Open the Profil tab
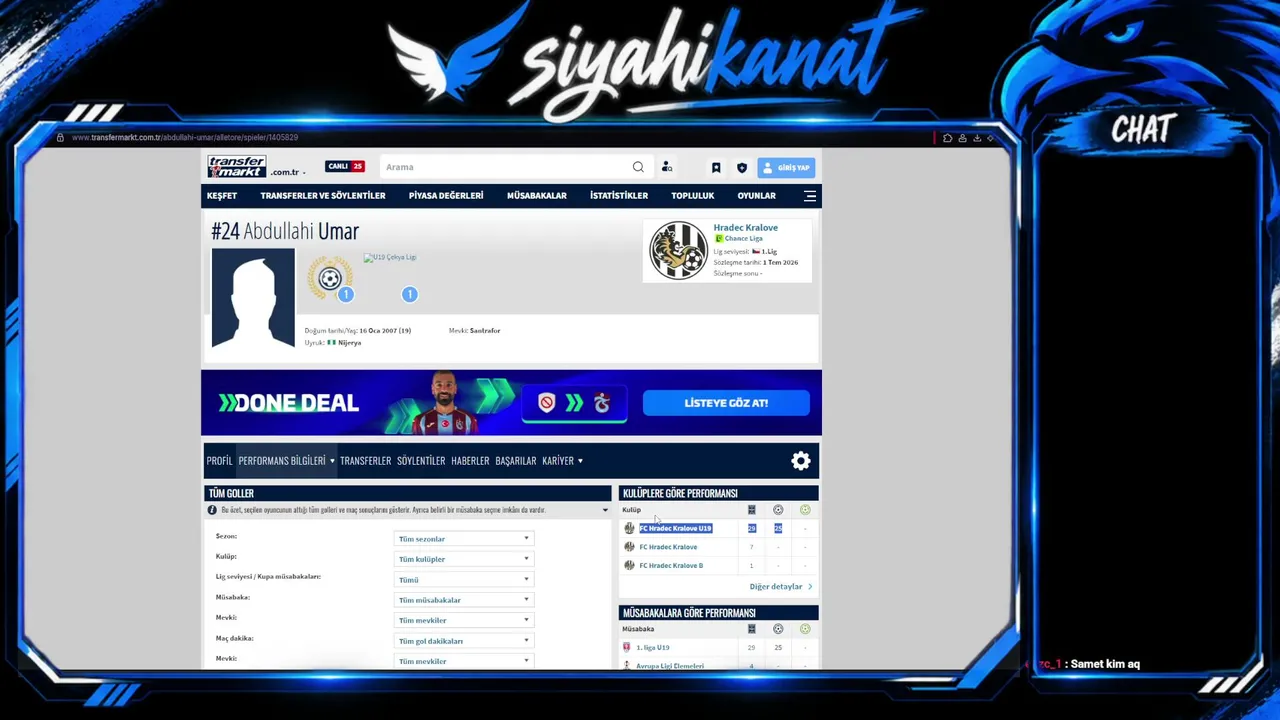 pos(219,461)
